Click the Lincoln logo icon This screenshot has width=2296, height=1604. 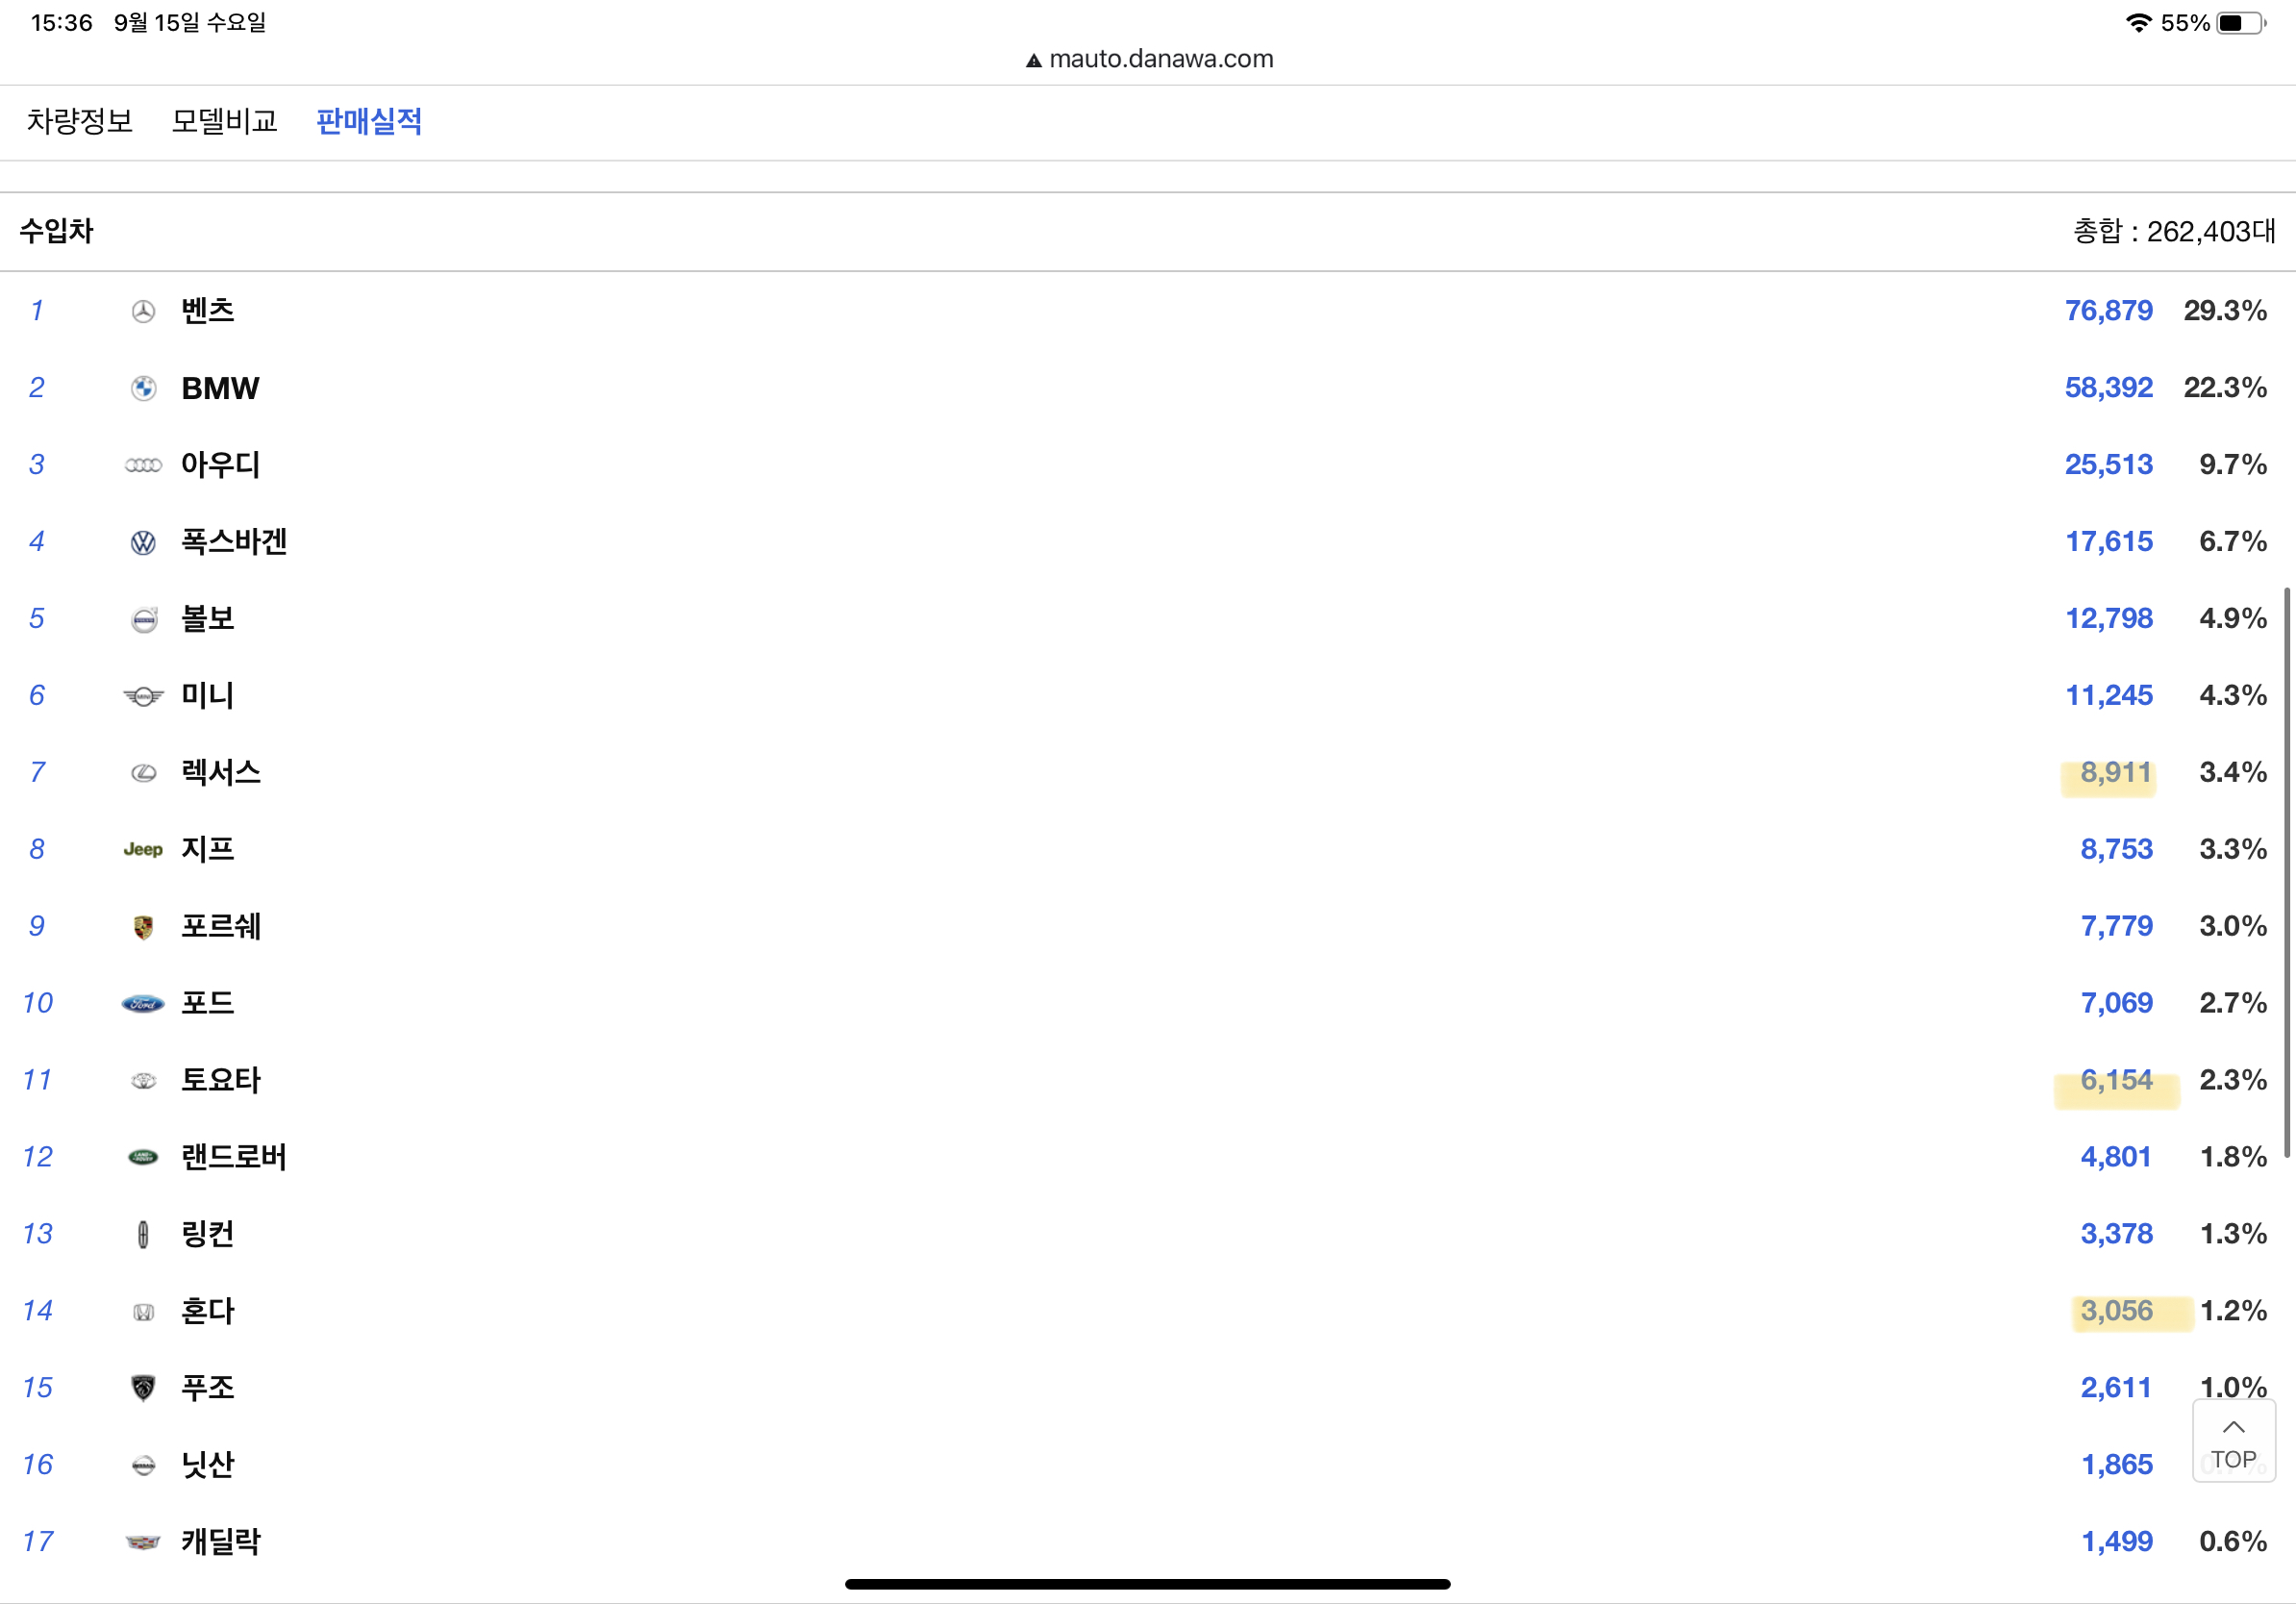click(143, 1234)
